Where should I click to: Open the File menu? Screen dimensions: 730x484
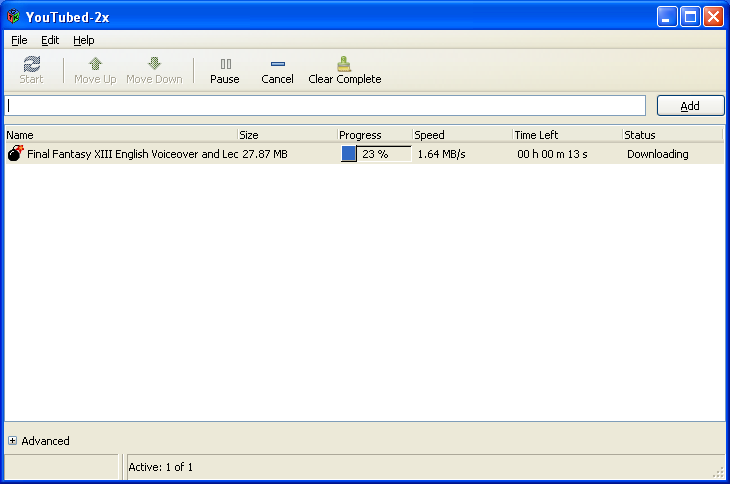20,40
